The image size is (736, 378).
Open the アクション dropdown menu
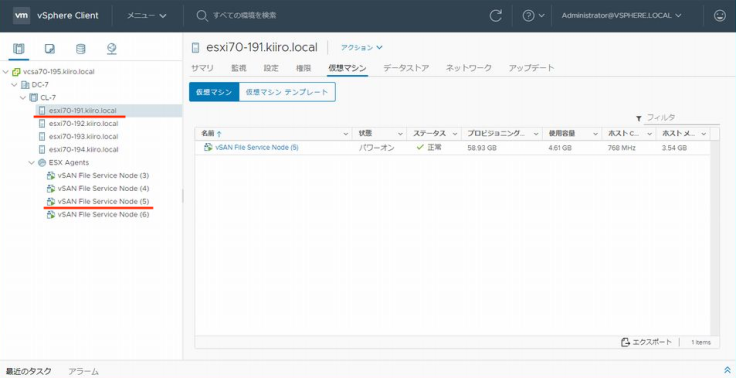coord(361,47)
